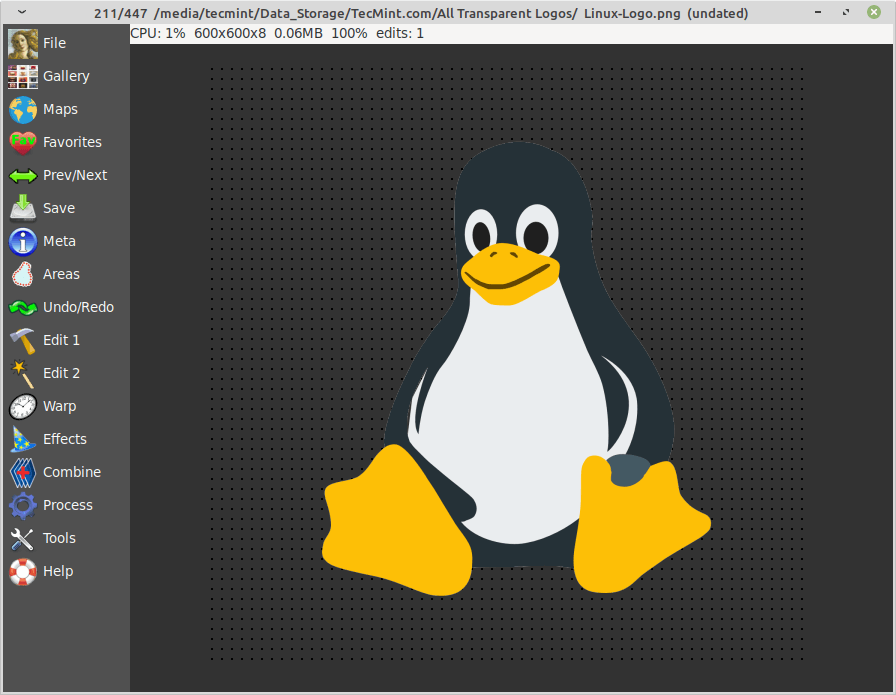Open the Effects wizard hat menu
This screenshot has height=695, width=896.
tap(23, 439)
